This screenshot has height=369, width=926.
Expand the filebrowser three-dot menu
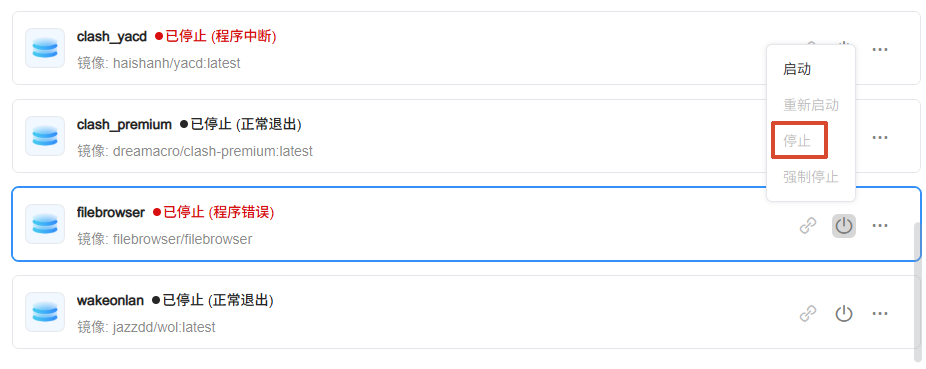[880, 226]
